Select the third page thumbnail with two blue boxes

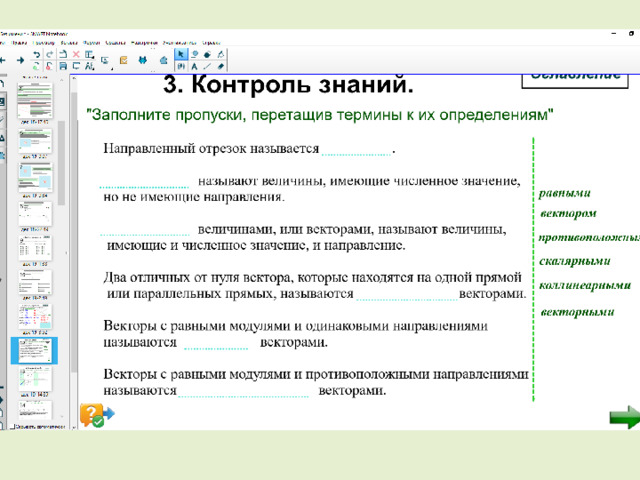point(35,177)
